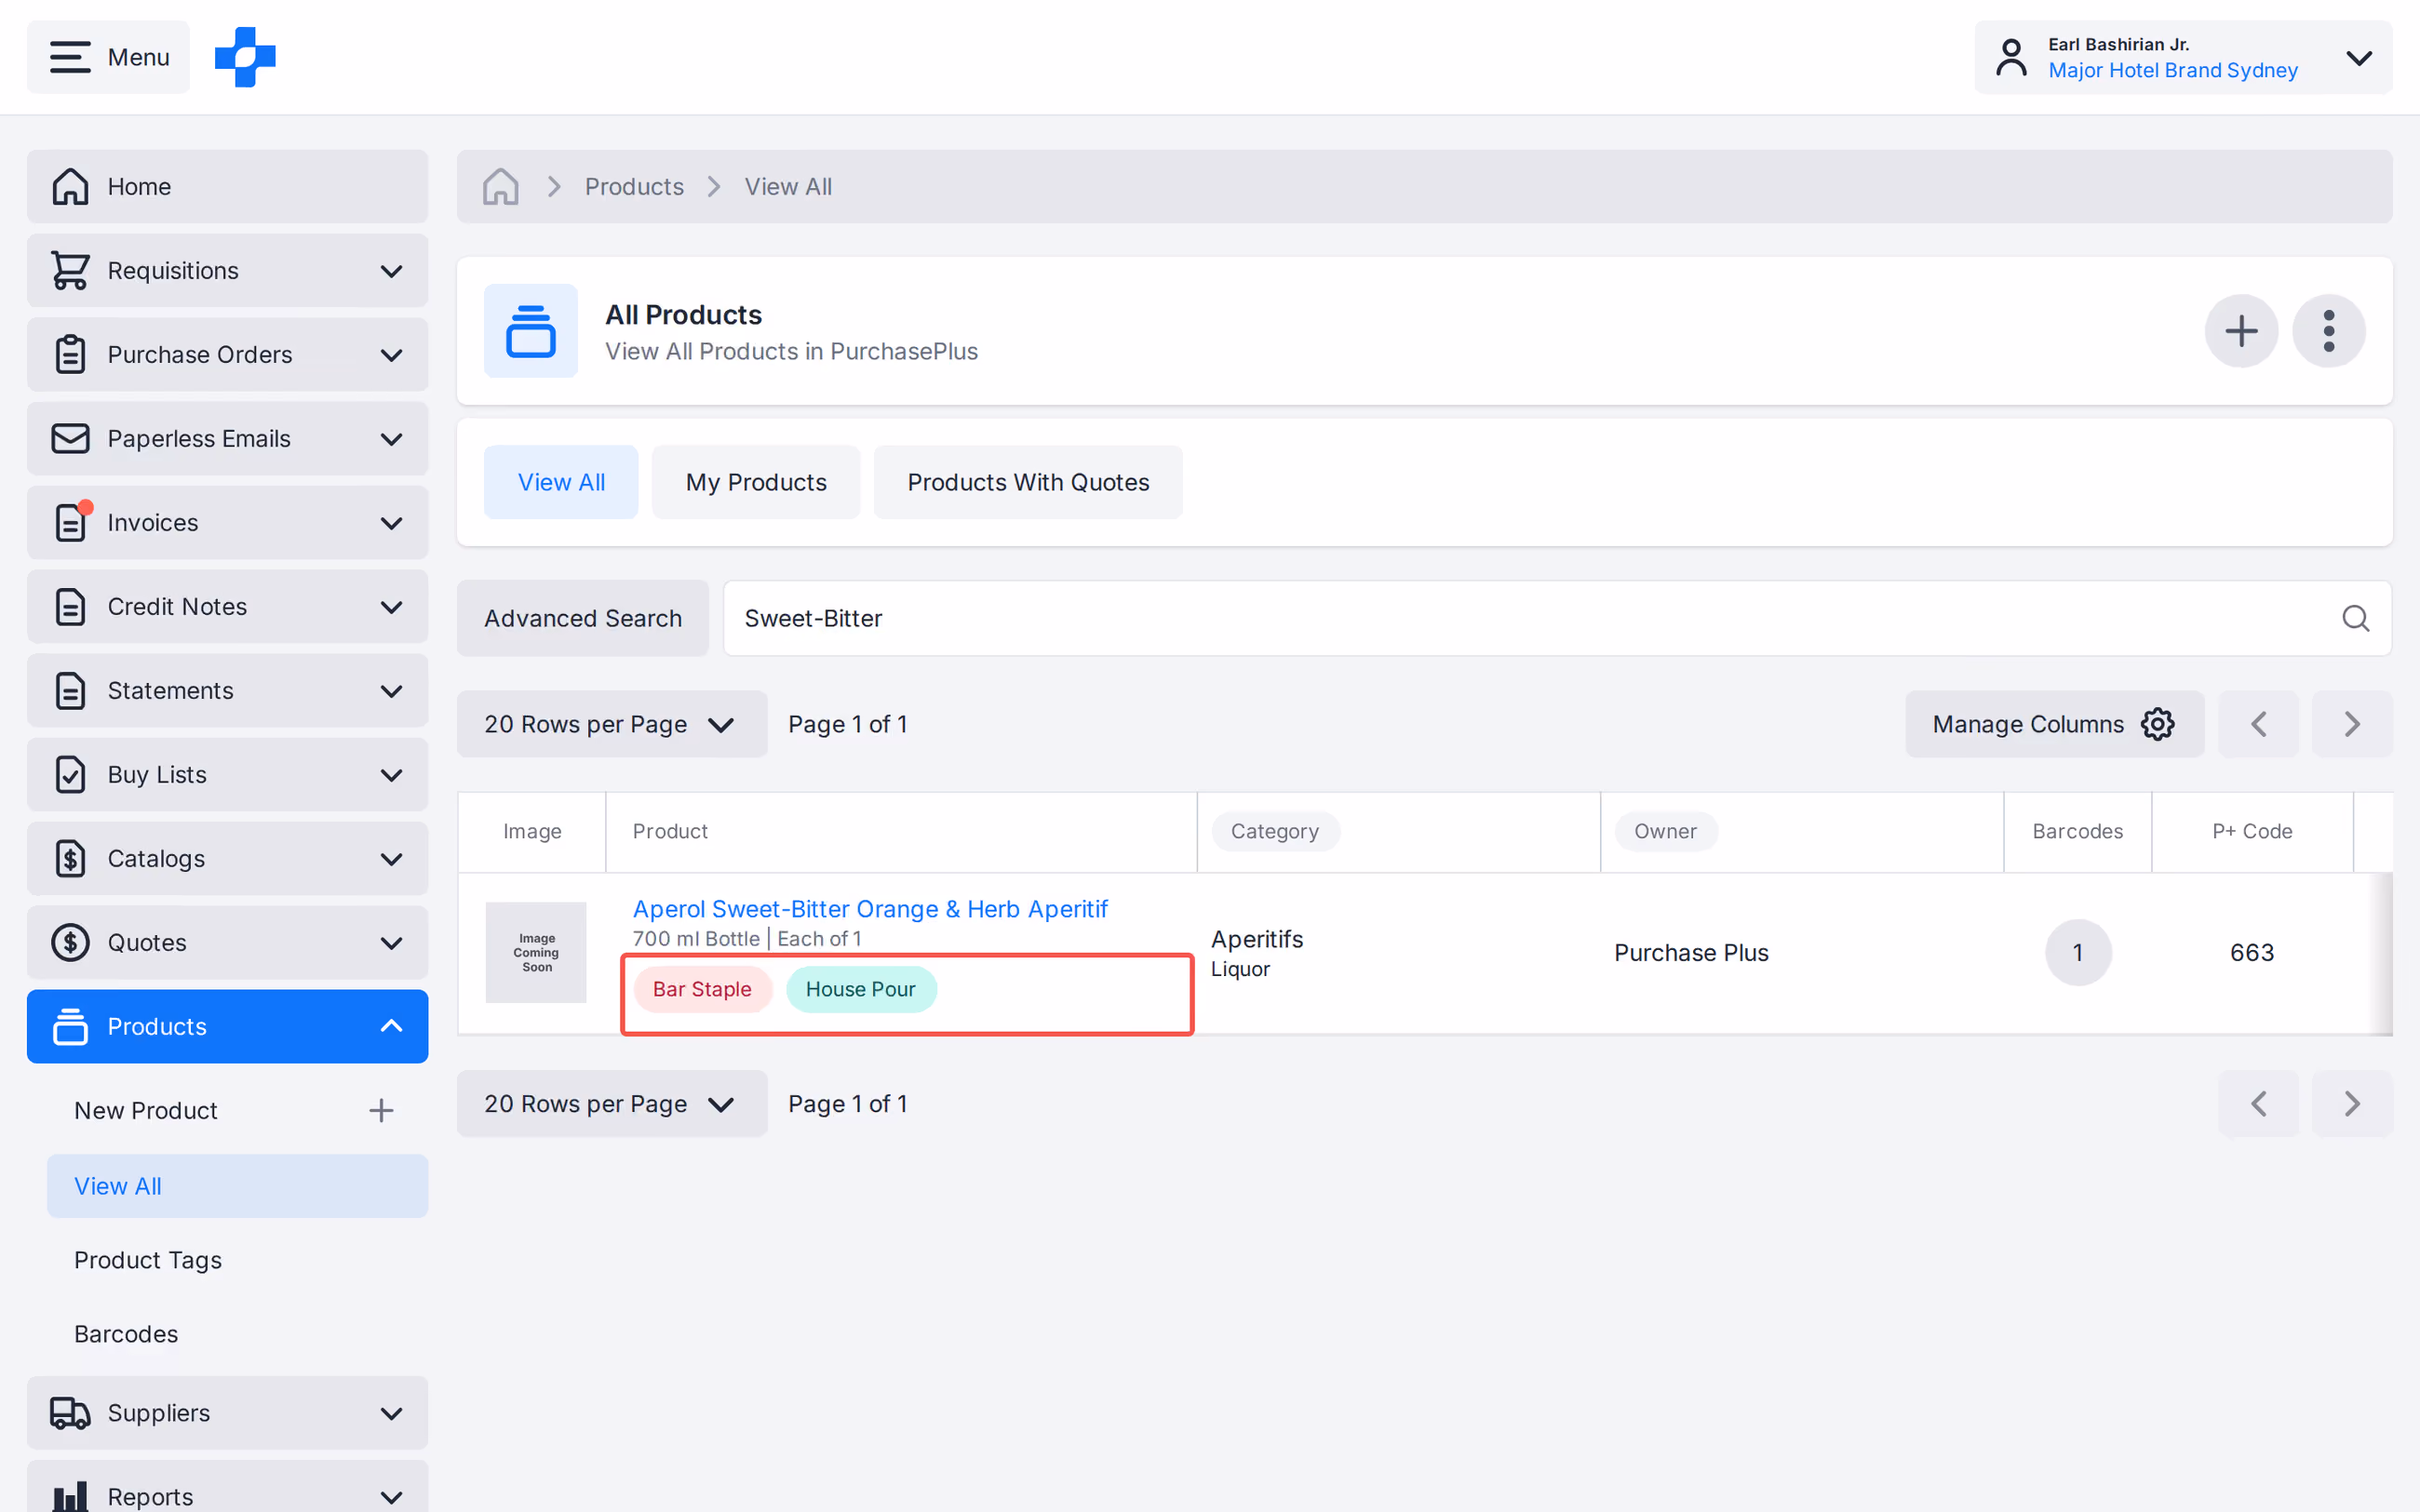The height and width of the screenshot is (1512, 2420).
Task: Go to previous page at bottom
Action: [2258, 1104]
